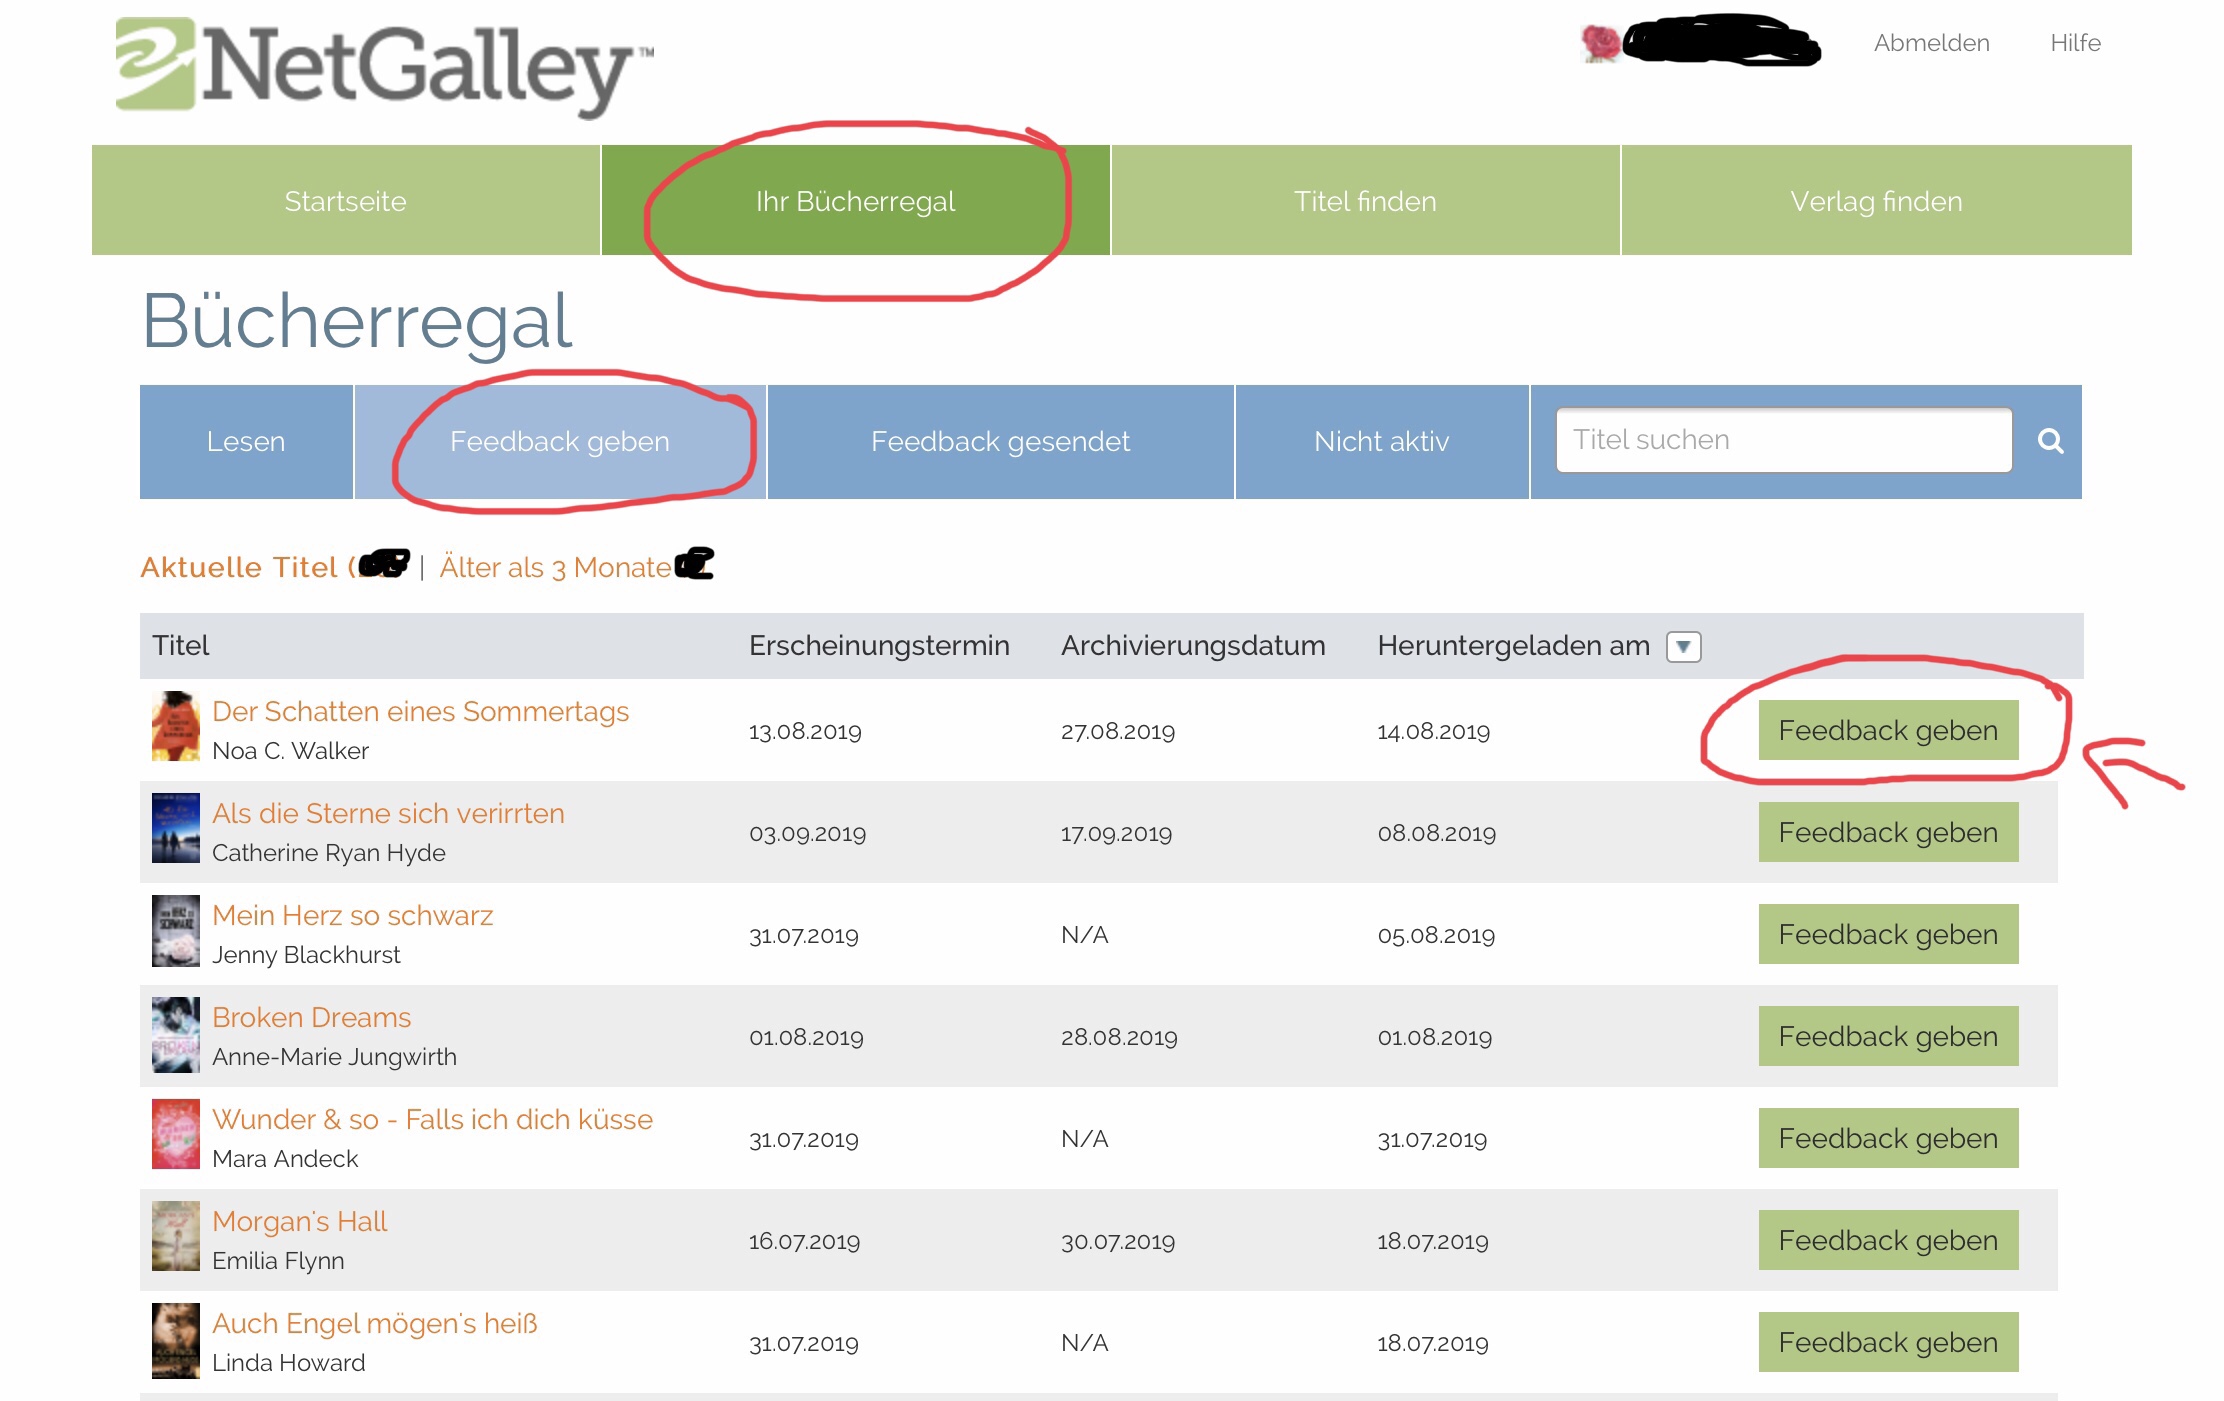Click the Heruntergeladen am column header
The width and height of the screenshot is (2224, 1401).
pos(1513,645)
